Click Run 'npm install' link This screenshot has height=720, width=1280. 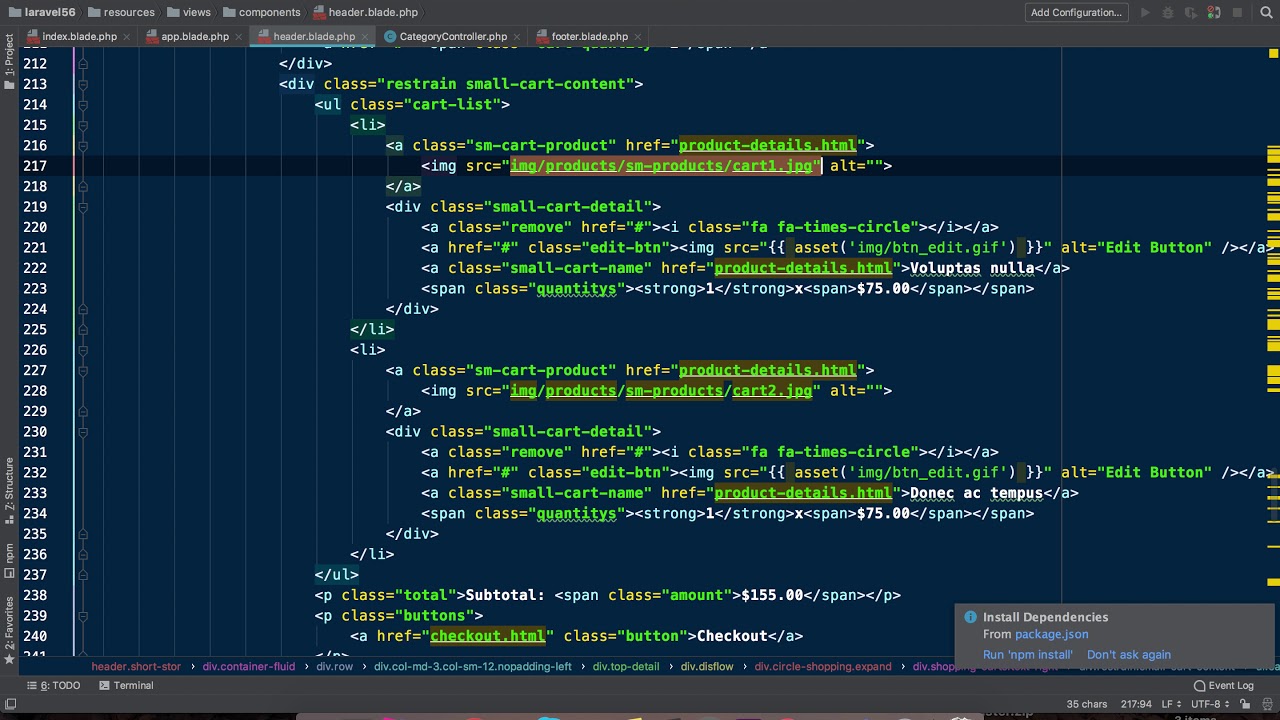(1027, 655)
